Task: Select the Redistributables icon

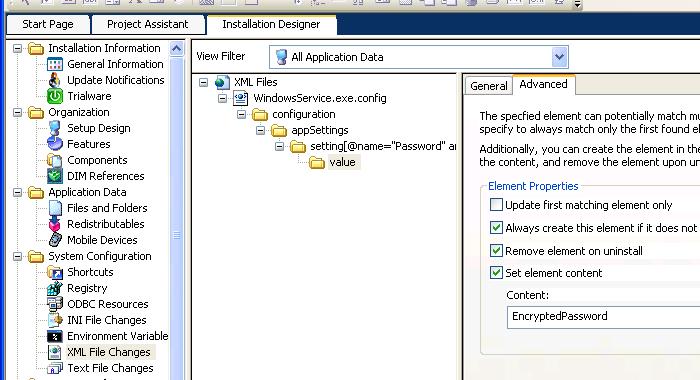Action: (x=55, y=224)
